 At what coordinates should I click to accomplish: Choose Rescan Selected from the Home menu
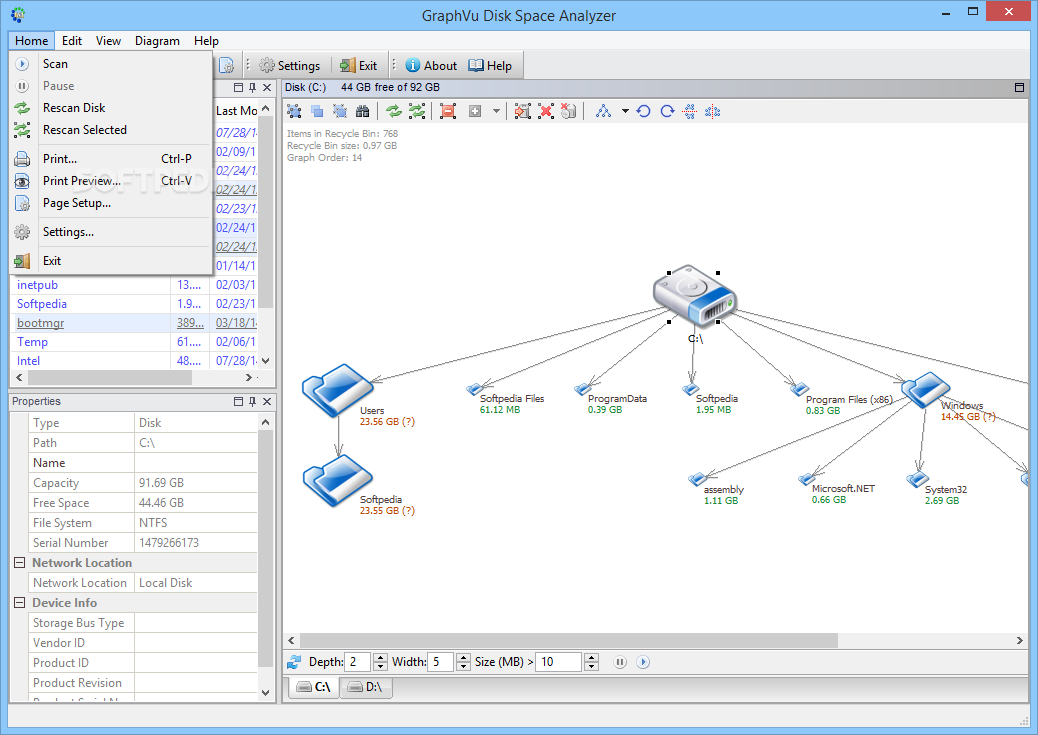[x=111, y=130]
